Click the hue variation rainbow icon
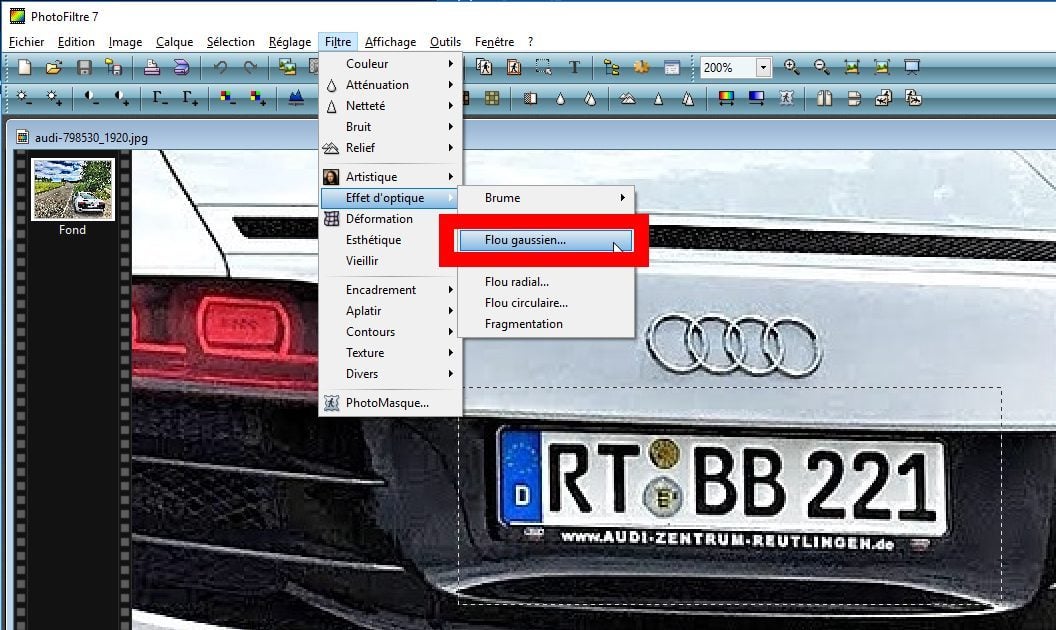 (x=726, y=98)
